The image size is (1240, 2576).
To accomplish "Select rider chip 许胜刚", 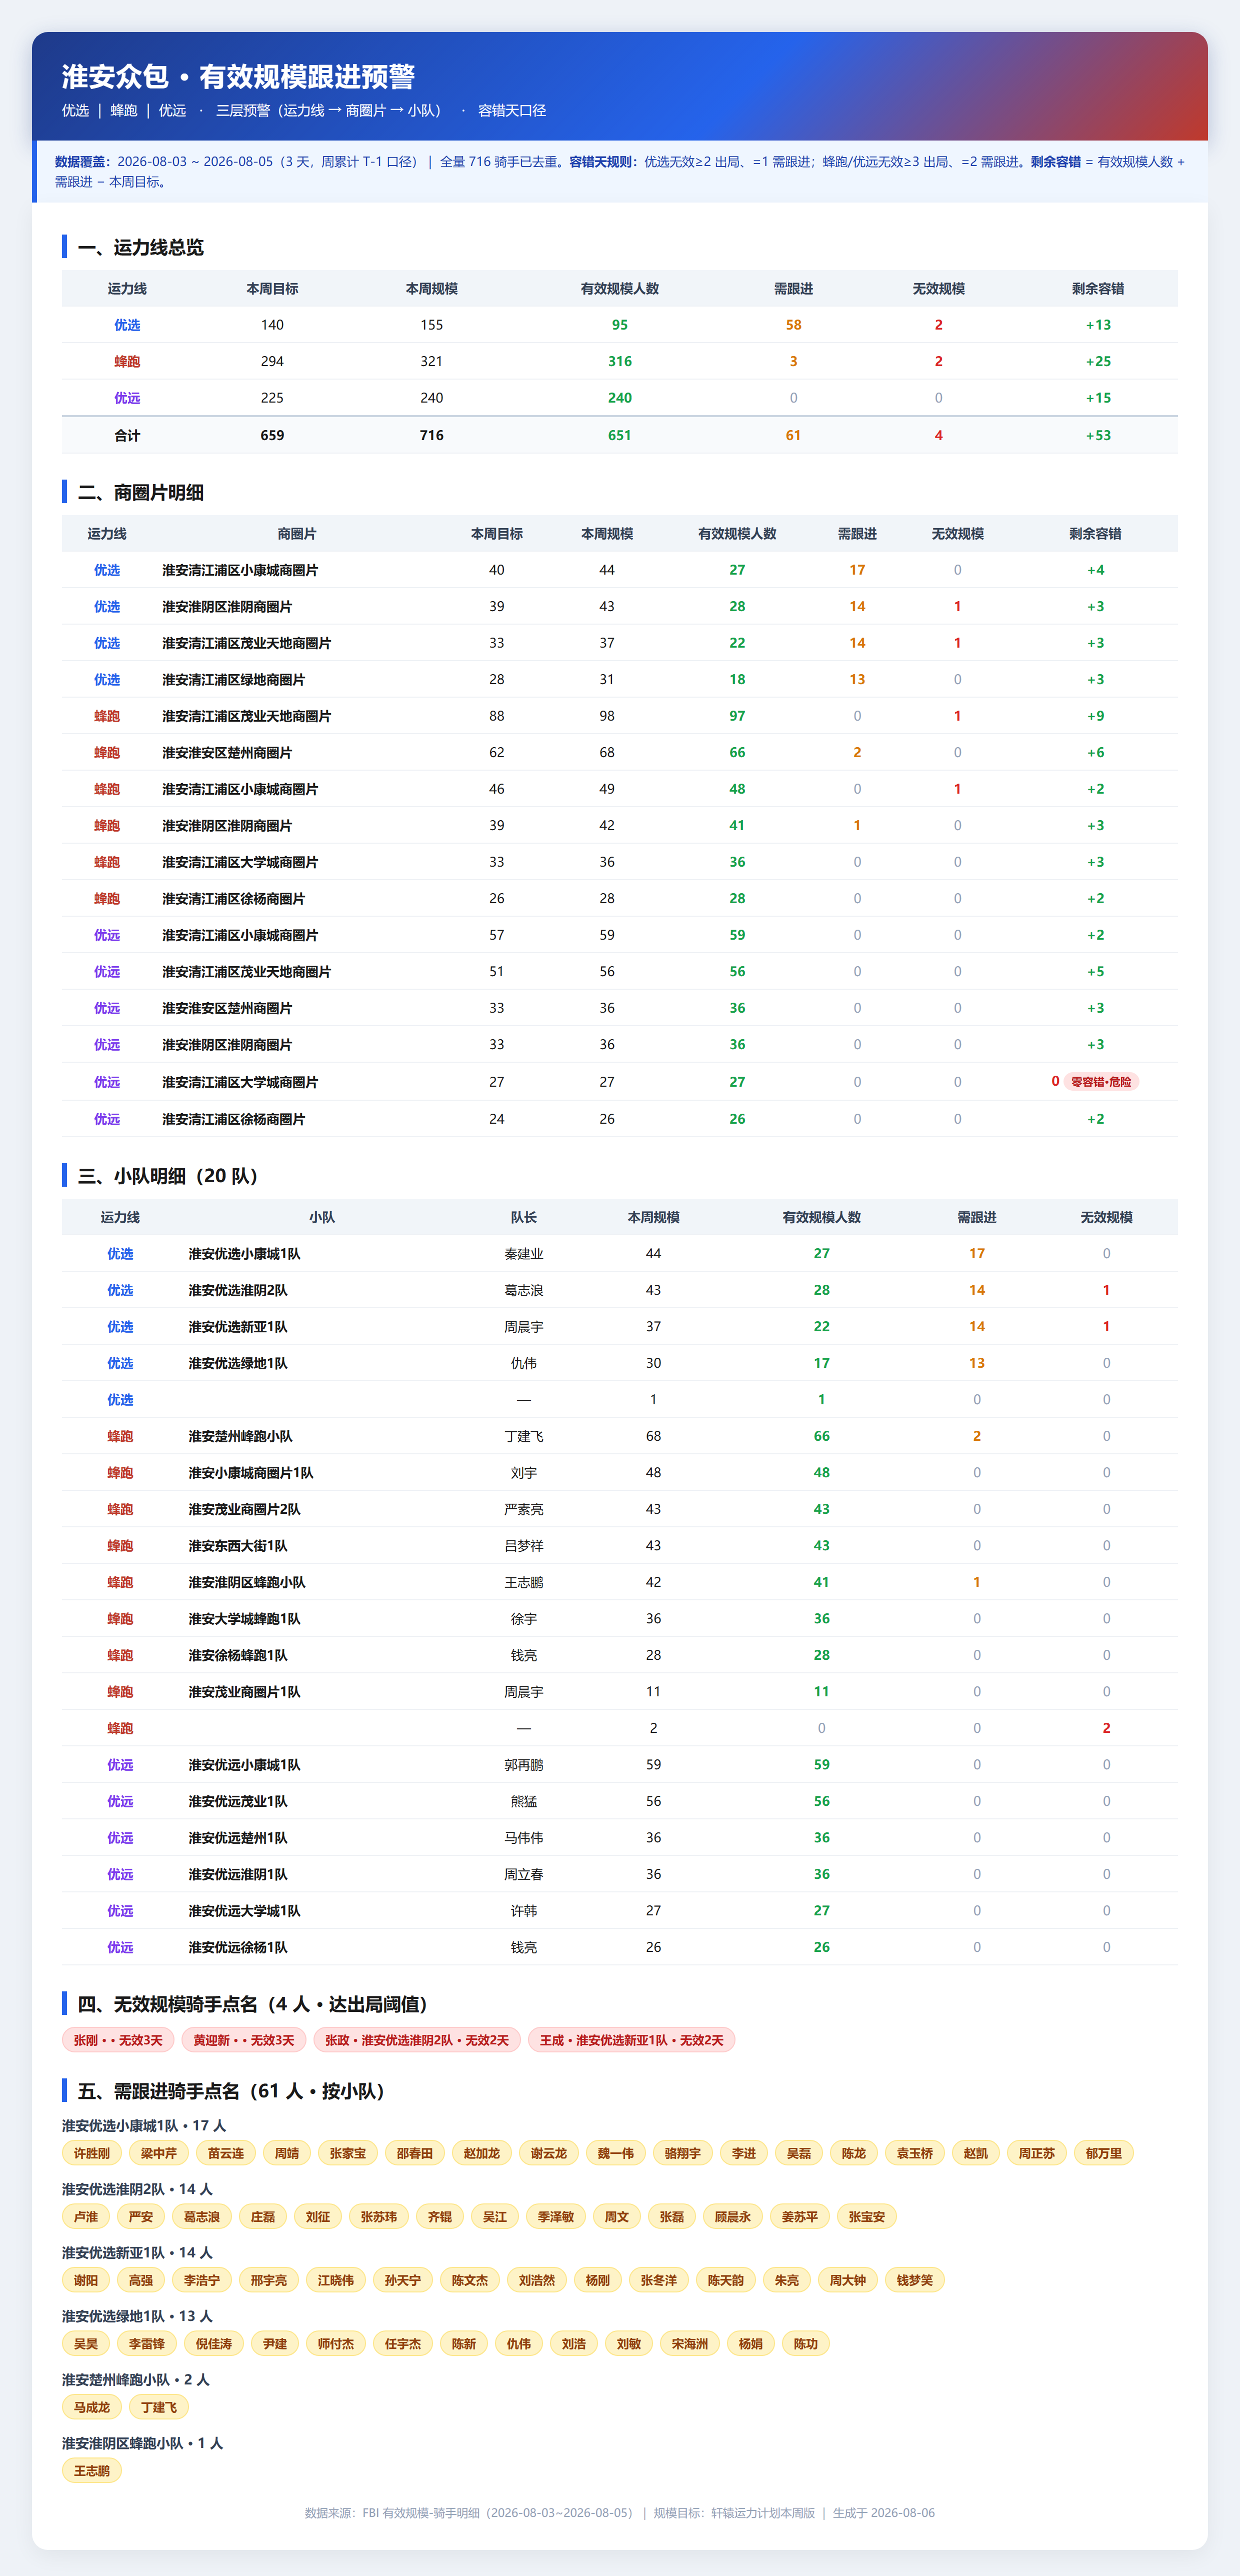I will [92, 2153].
